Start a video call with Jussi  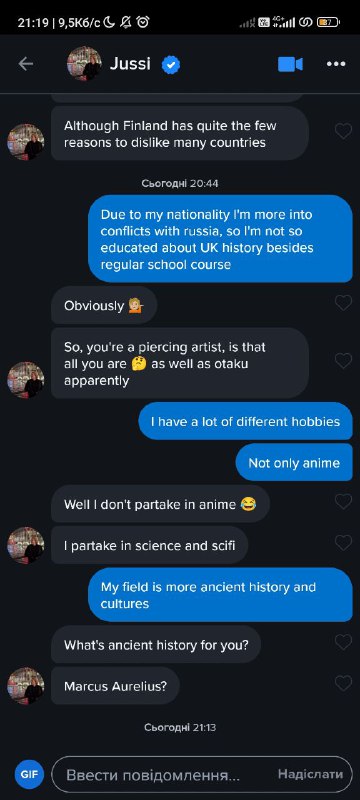(290, 64)
